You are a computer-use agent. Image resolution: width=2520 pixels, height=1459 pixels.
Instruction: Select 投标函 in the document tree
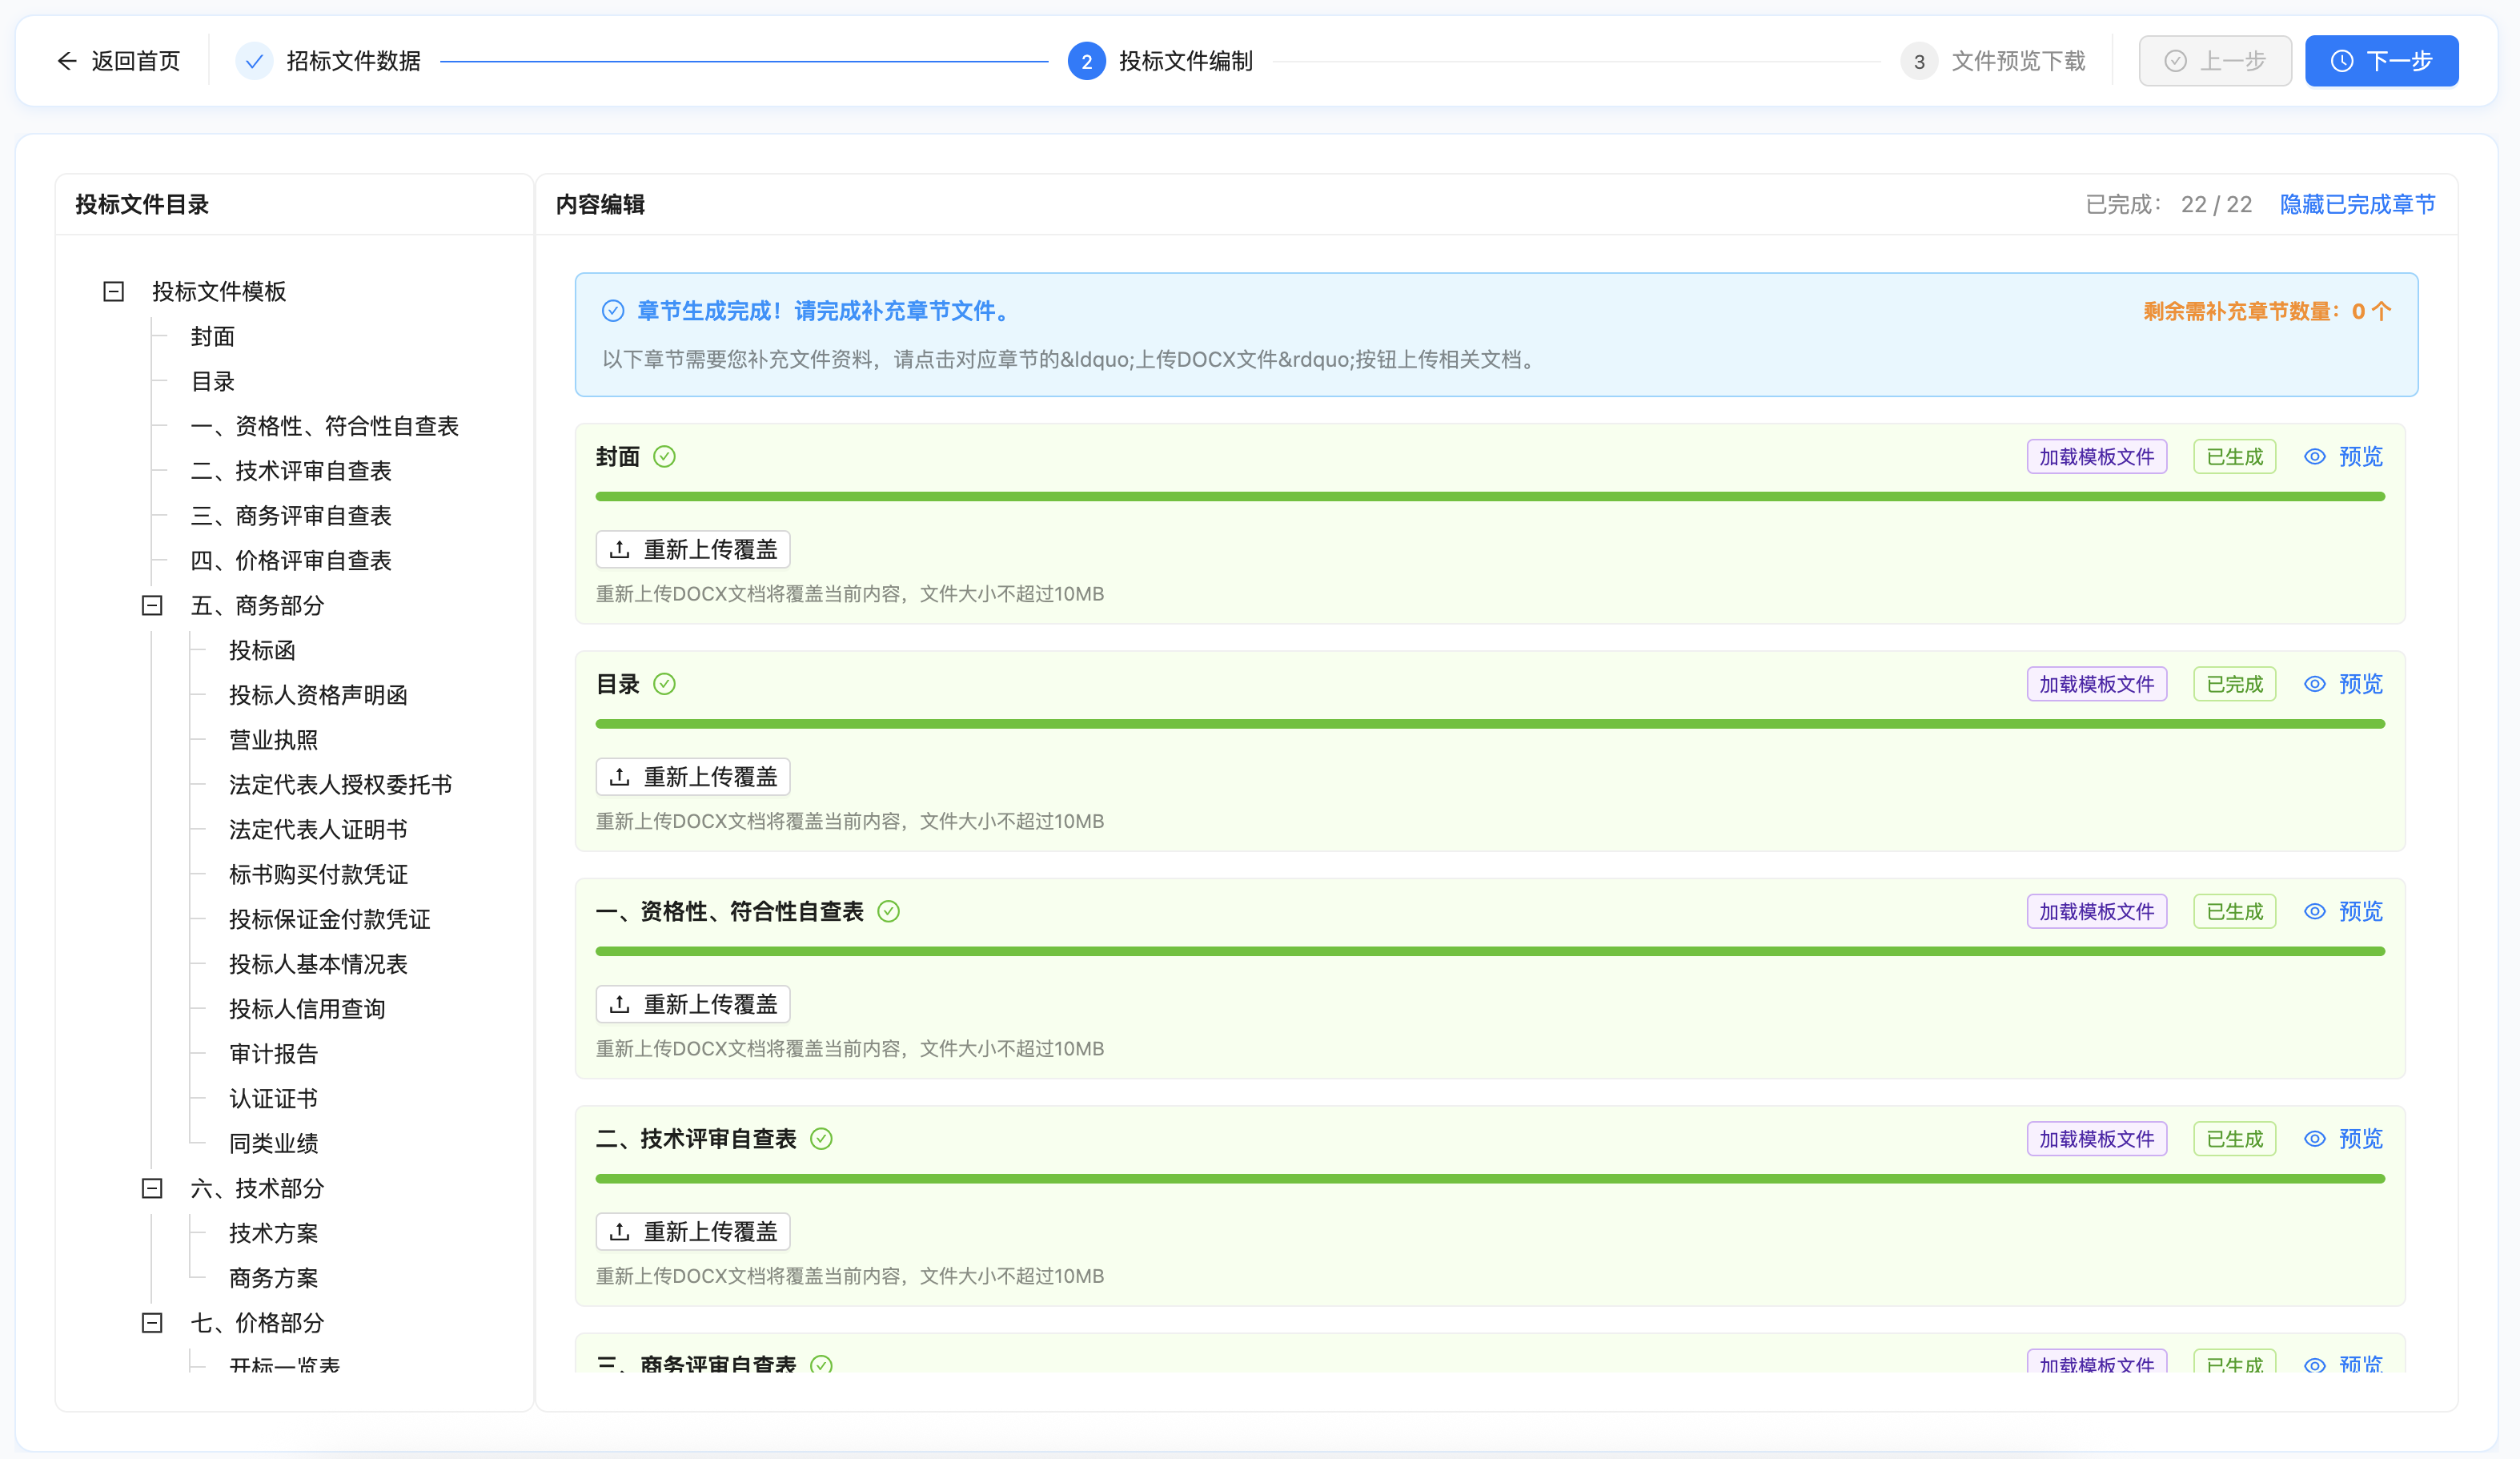point(262,650)
